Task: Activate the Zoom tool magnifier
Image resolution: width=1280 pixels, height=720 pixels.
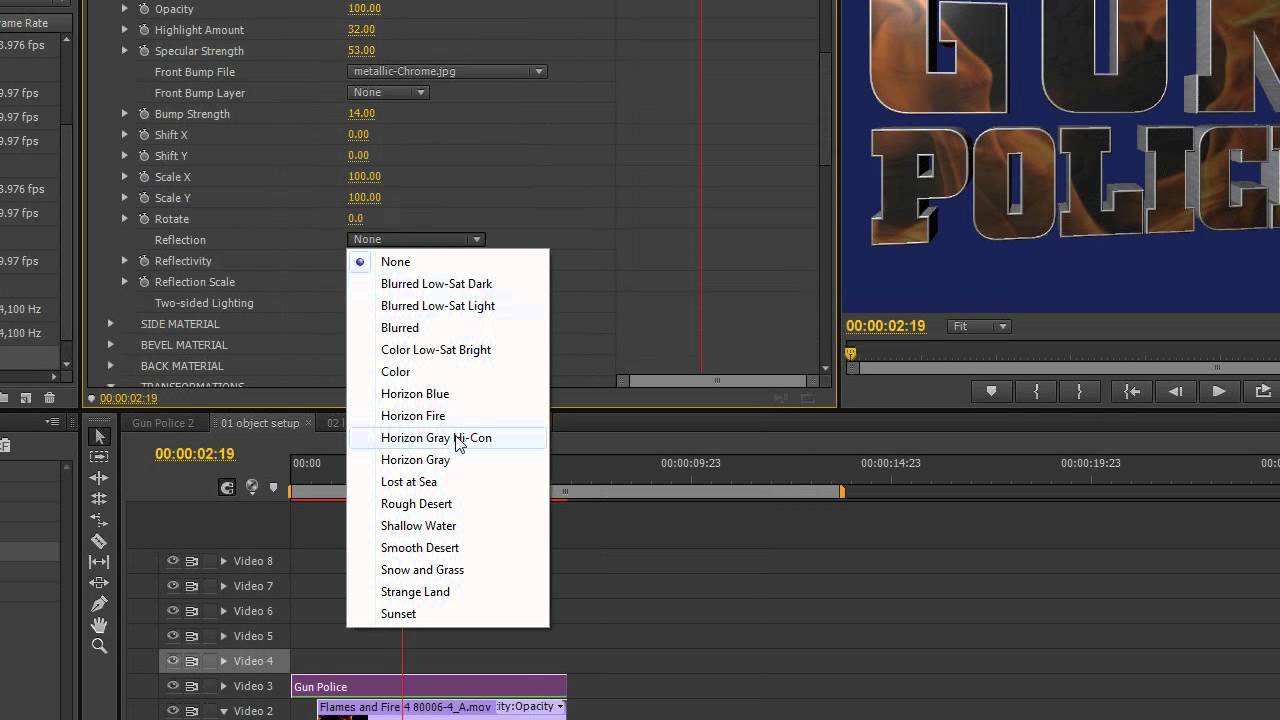Action: pos(99,646)
